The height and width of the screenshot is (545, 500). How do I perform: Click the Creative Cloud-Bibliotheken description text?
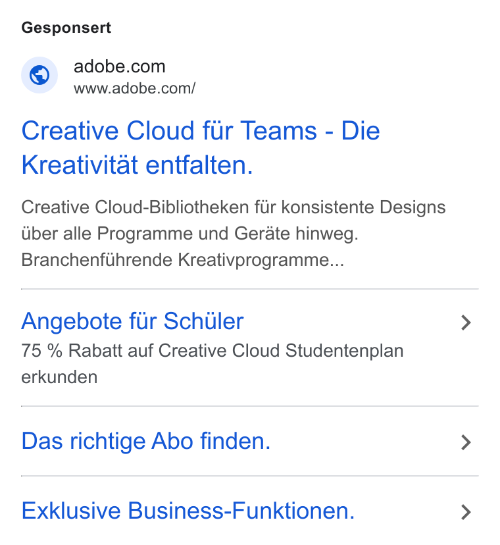[233, 208]
